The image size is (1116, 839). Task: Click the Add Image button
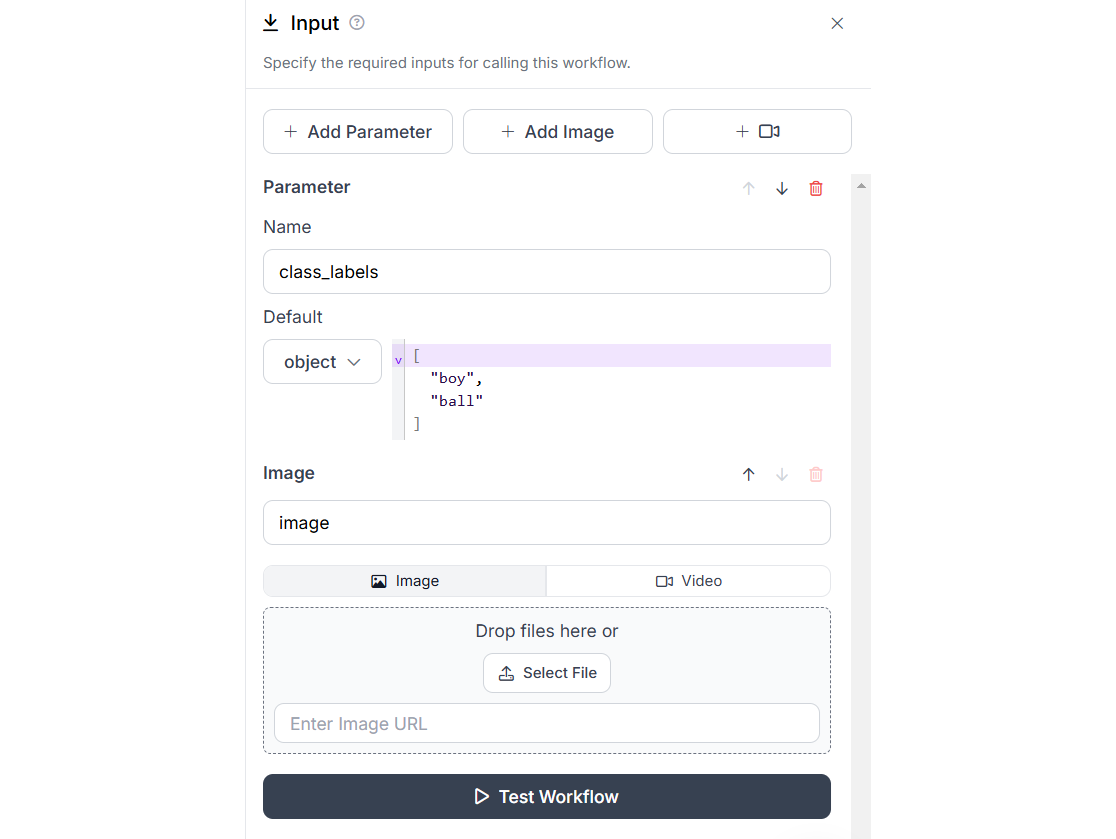click(558, 132)
